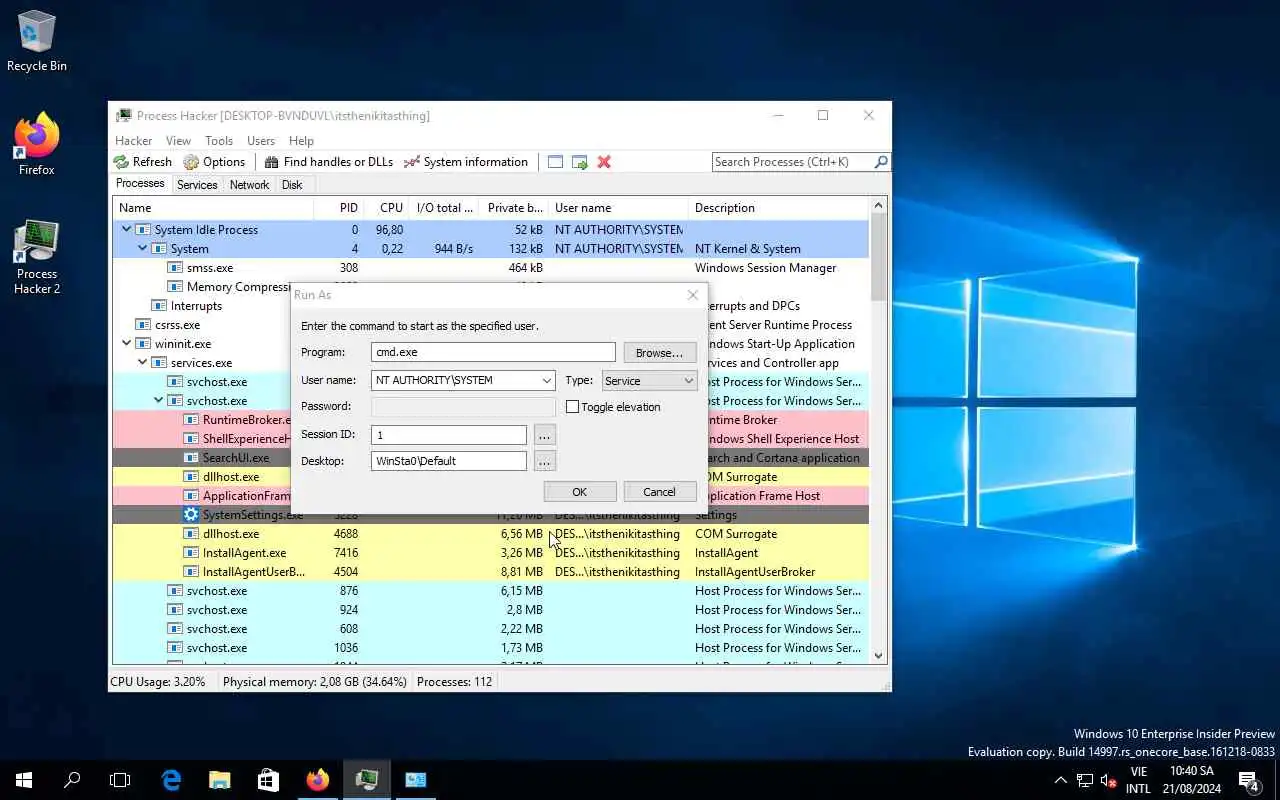1280x800 pixels.
Task: Open Recycle Bin on desktop
Action: 37,41
